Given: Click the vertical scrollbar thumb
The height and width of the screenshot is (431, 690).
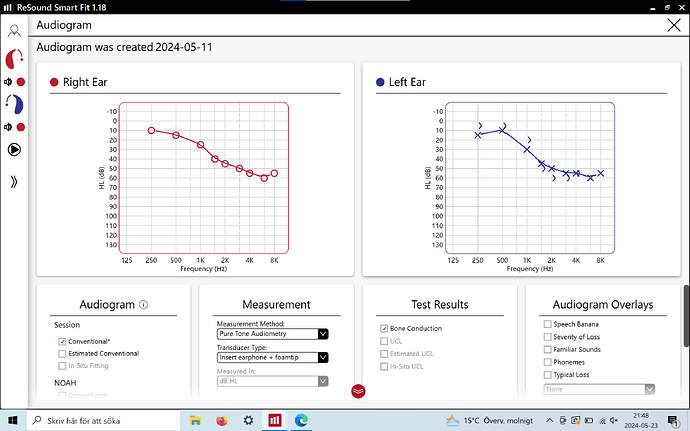Looking at the screenshot, I should 686,316.
